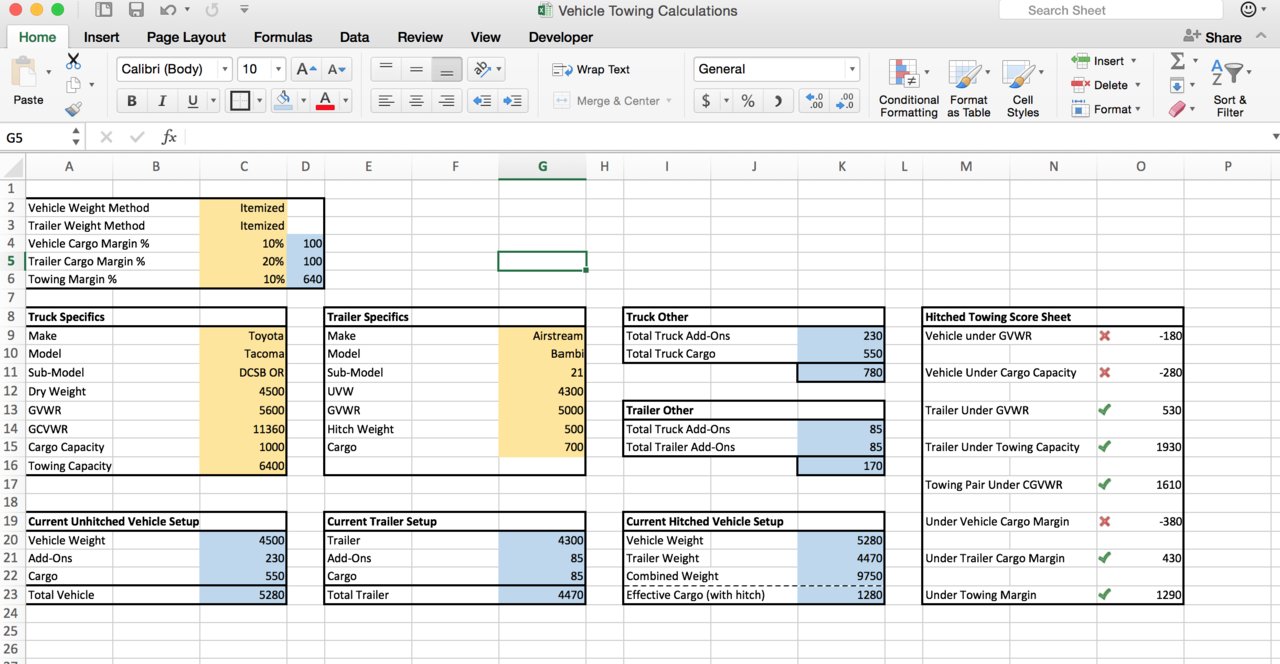Expand the borders dropdown arrow
The height and width of the screenshot is (664, 1280).
point(260,101)
